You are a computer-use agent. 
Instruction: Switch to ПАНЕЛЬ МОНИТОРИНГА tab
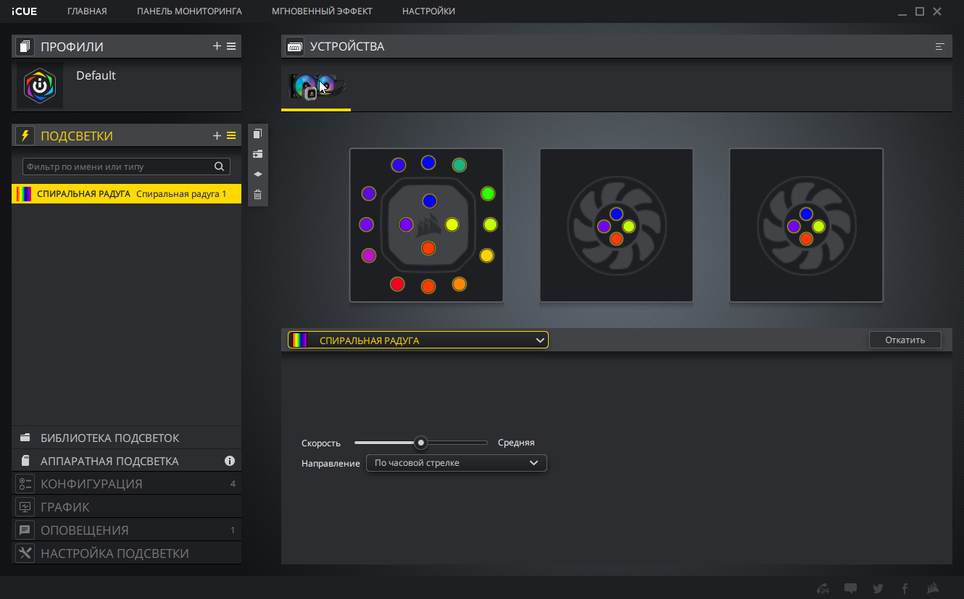pos(189,11)
